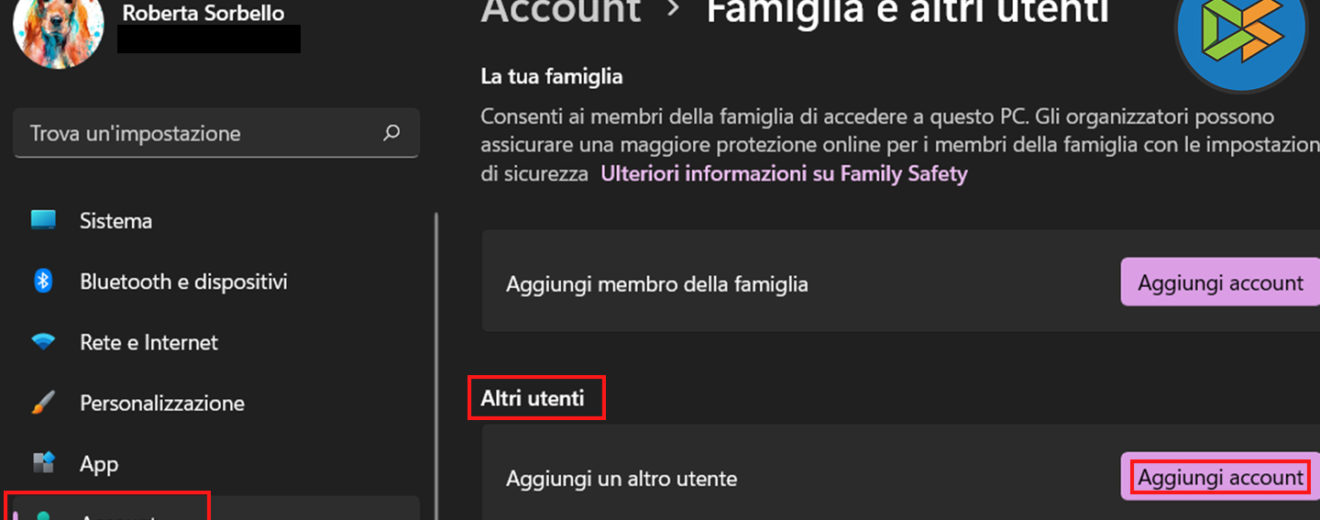Open "Ulteriori informazioni su Family Safety" link
1320x520 pixels.
click(x=783, y=174)
